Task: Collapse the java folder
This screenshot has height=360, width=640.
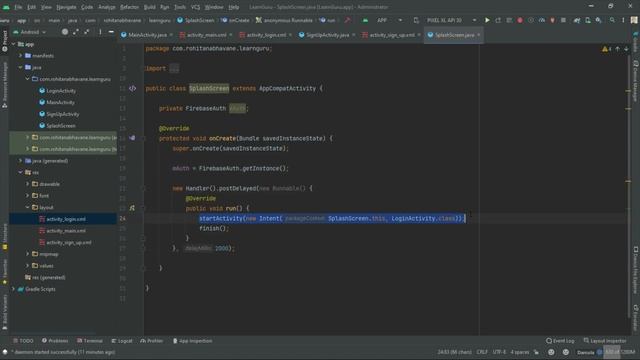Action: 21,67
